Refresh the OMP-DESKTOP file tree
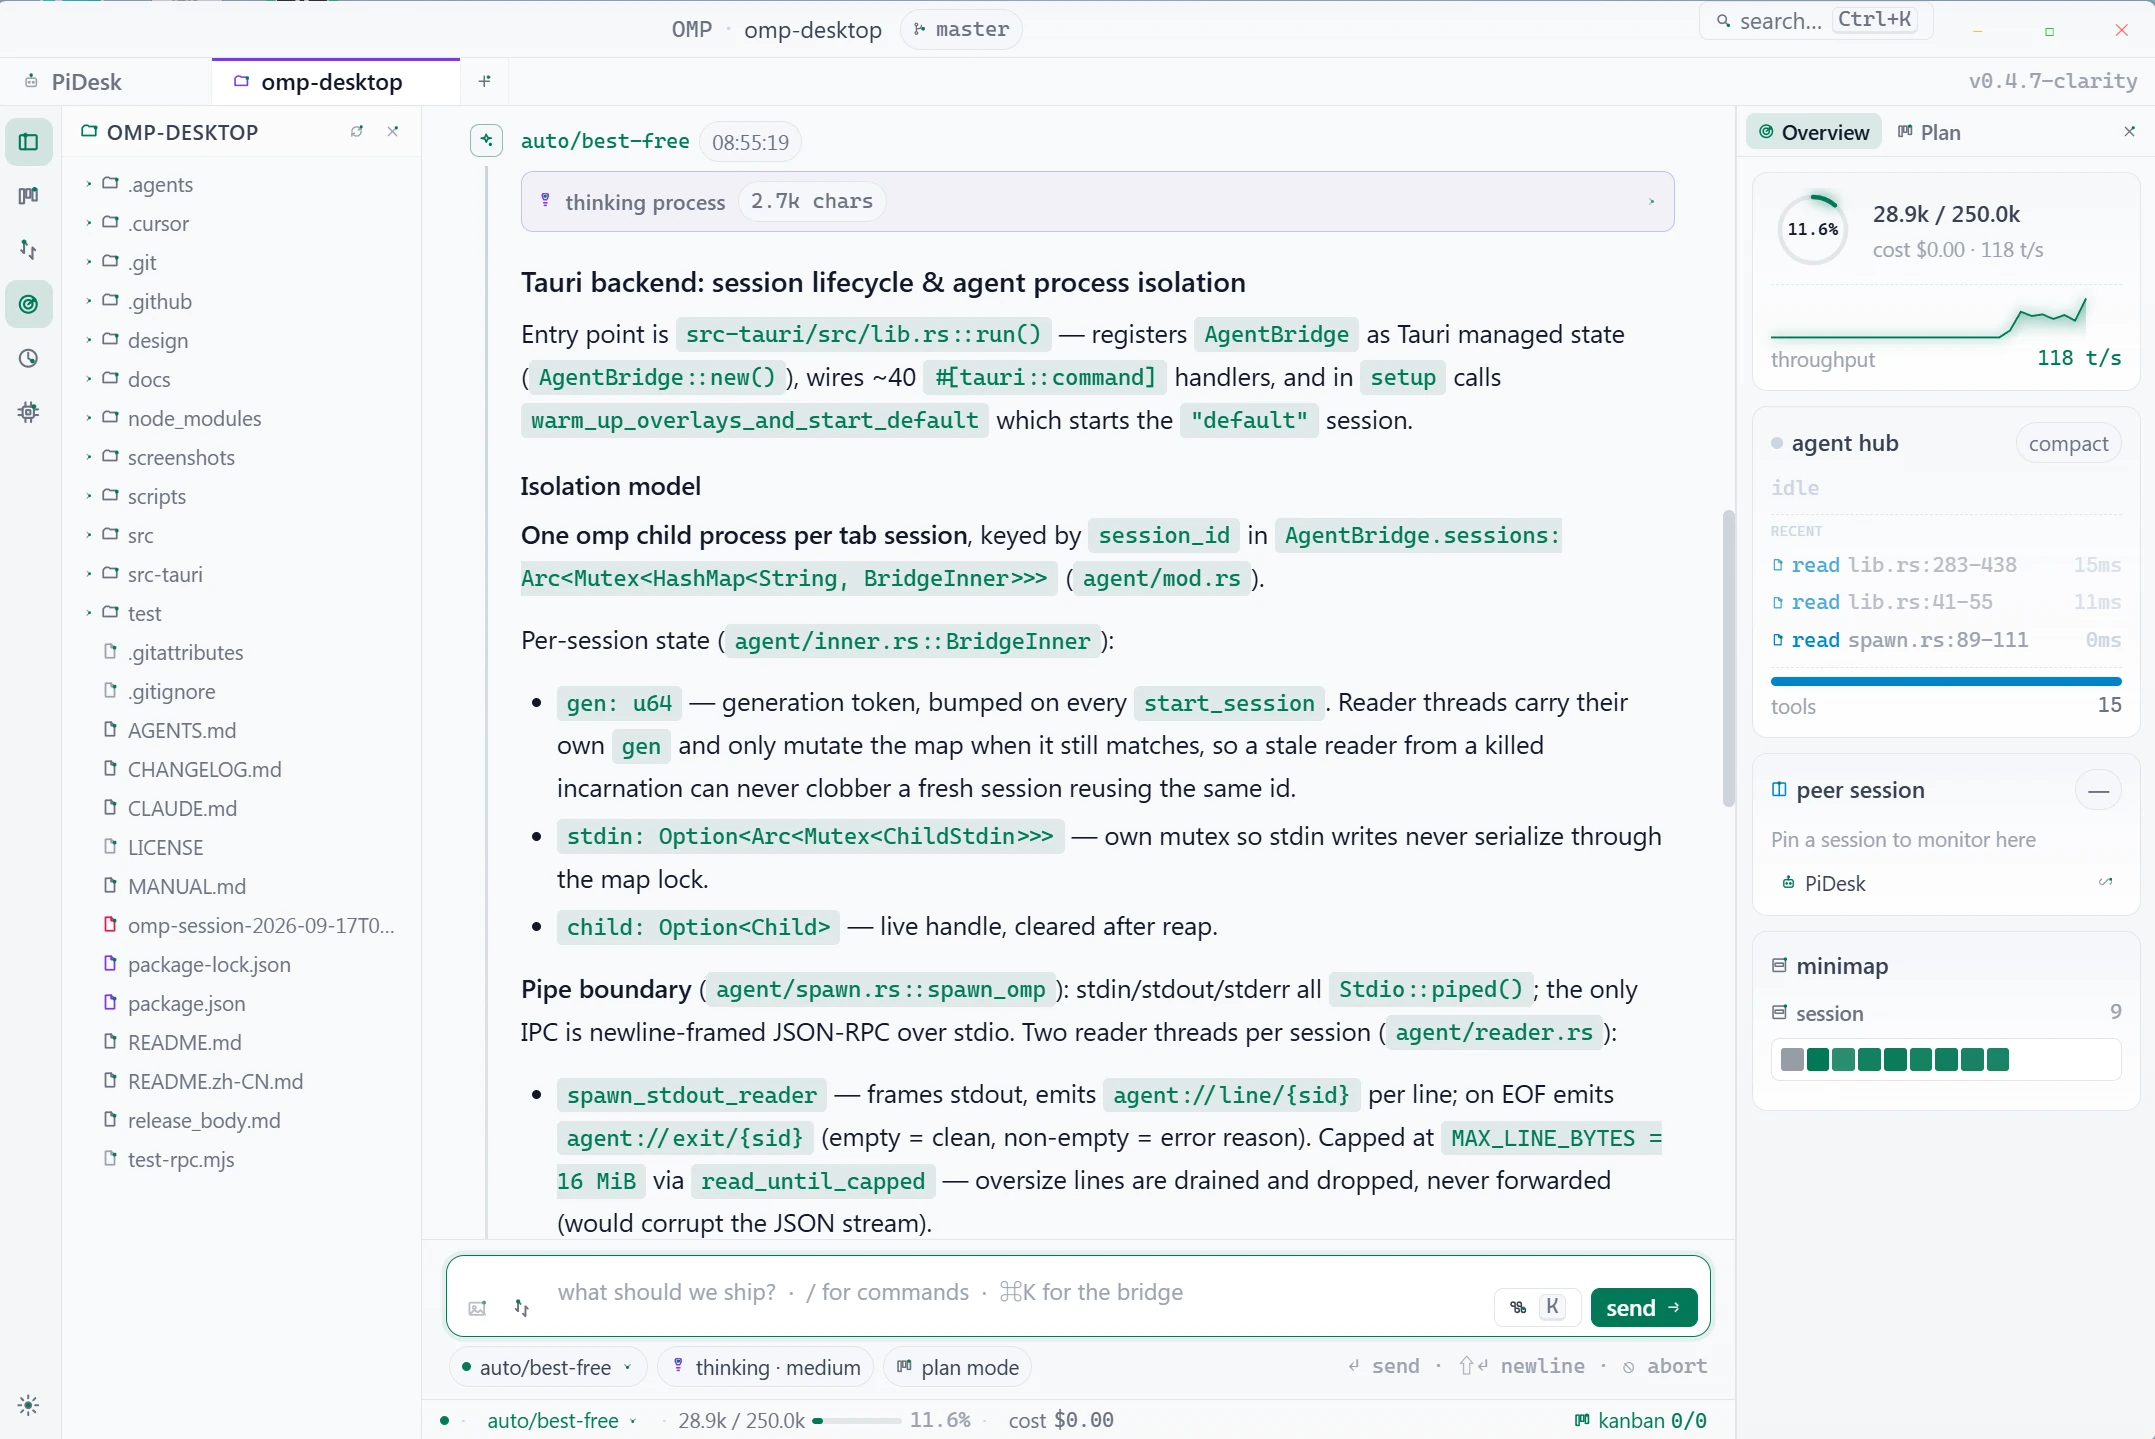2155x1439 pixels. click(x=357, y=132)
